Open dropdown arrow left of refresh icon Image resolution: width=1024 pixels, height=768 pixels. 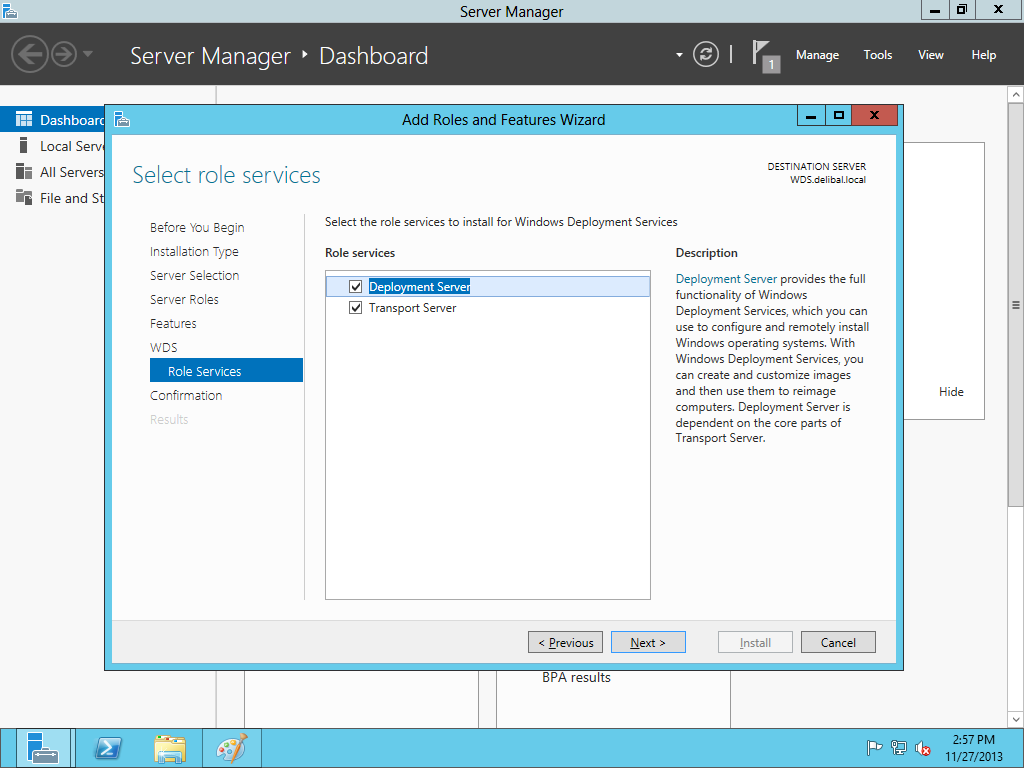(x=679, y=54)
